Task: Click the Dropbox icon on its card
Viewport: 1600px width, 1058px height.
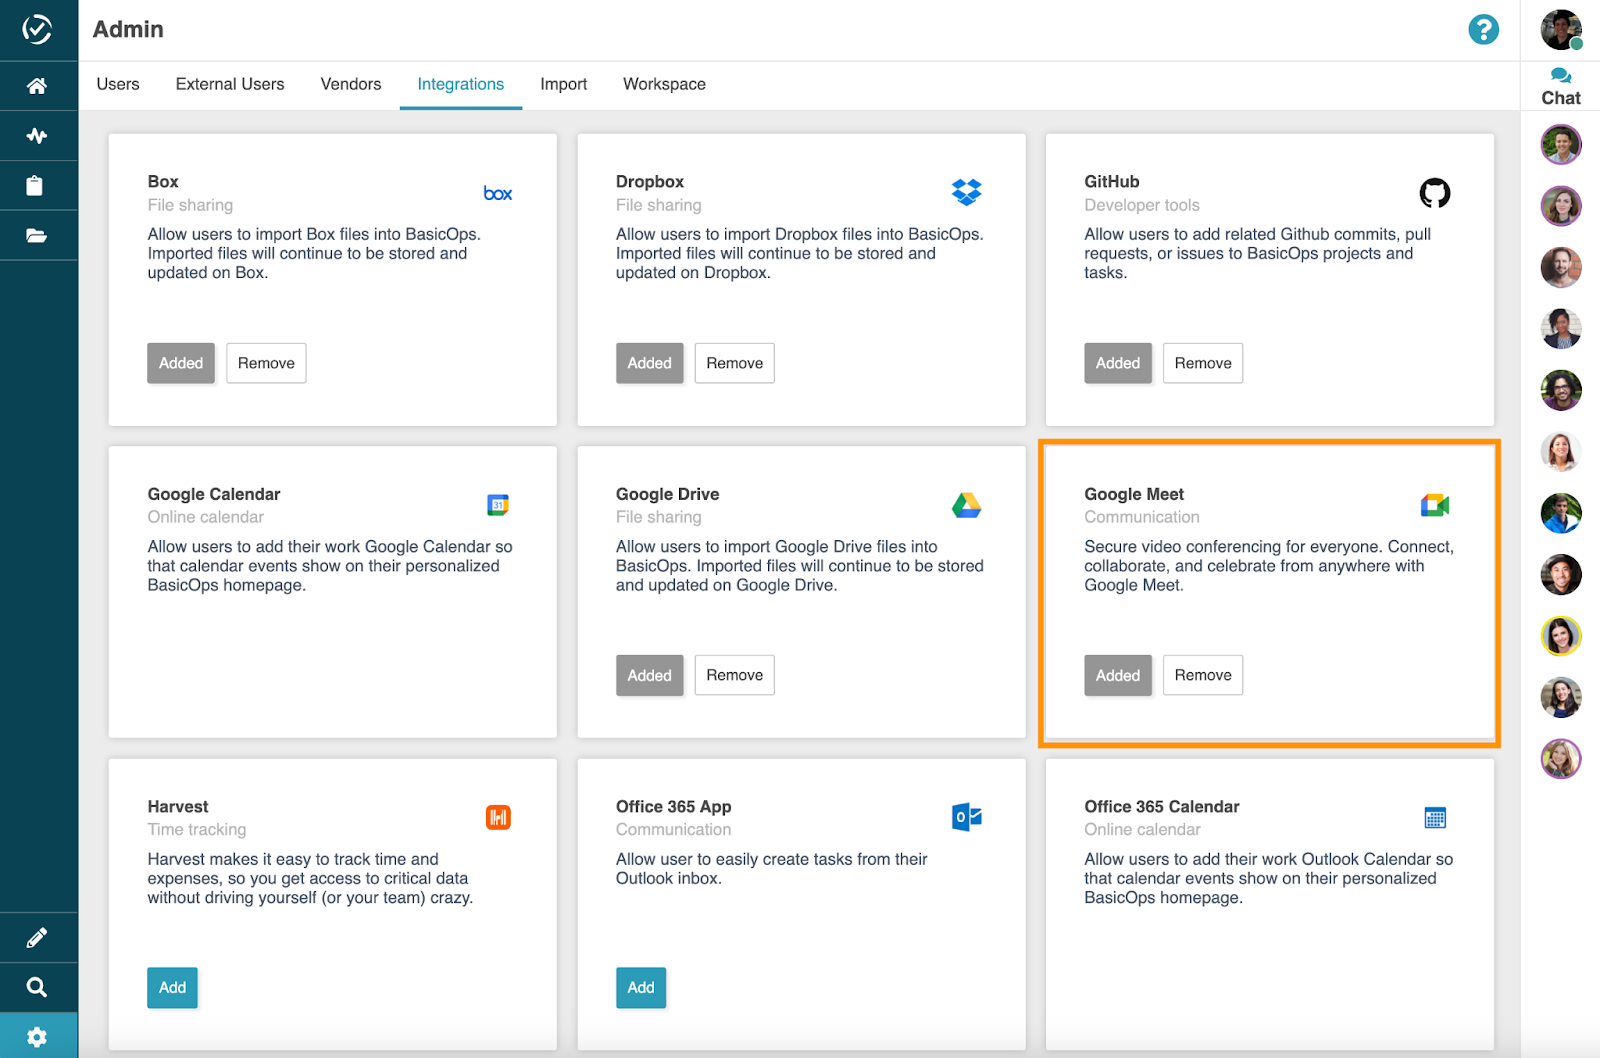Action: 967,191
